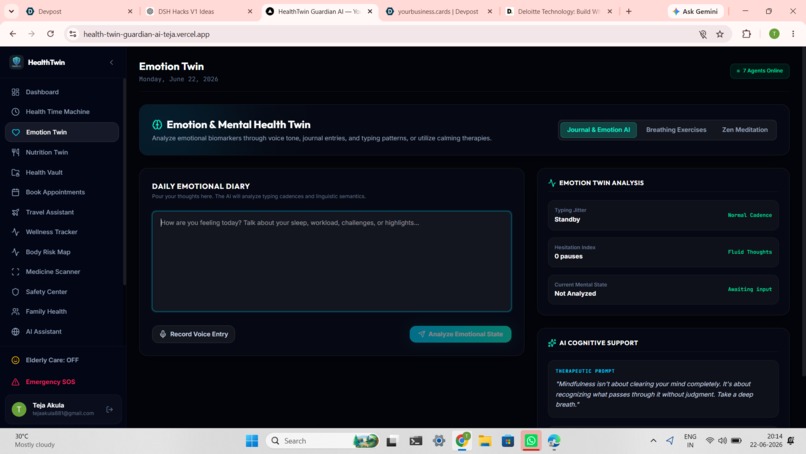The image size is (806, 454).
Task: Click the Body Risk Map icon
Action: coord(15,252)
